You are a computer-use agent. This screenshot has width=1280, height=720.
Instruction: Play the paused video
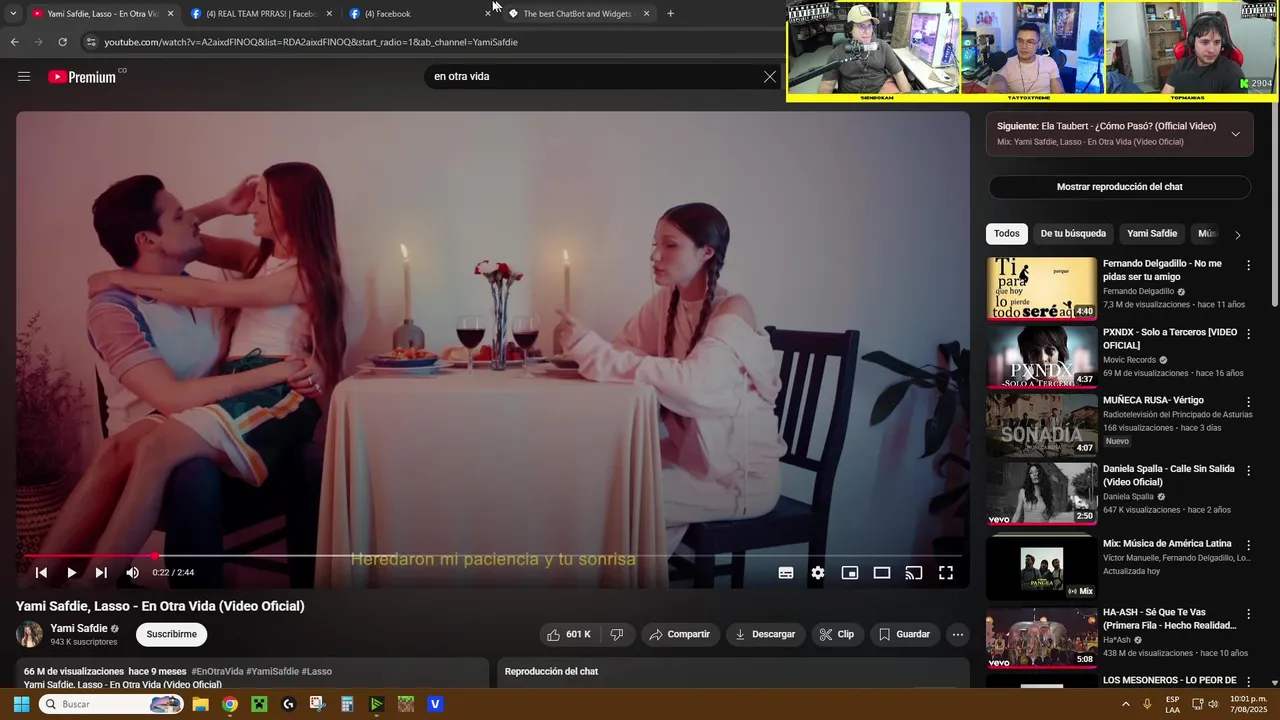click(x=71, y=572)
